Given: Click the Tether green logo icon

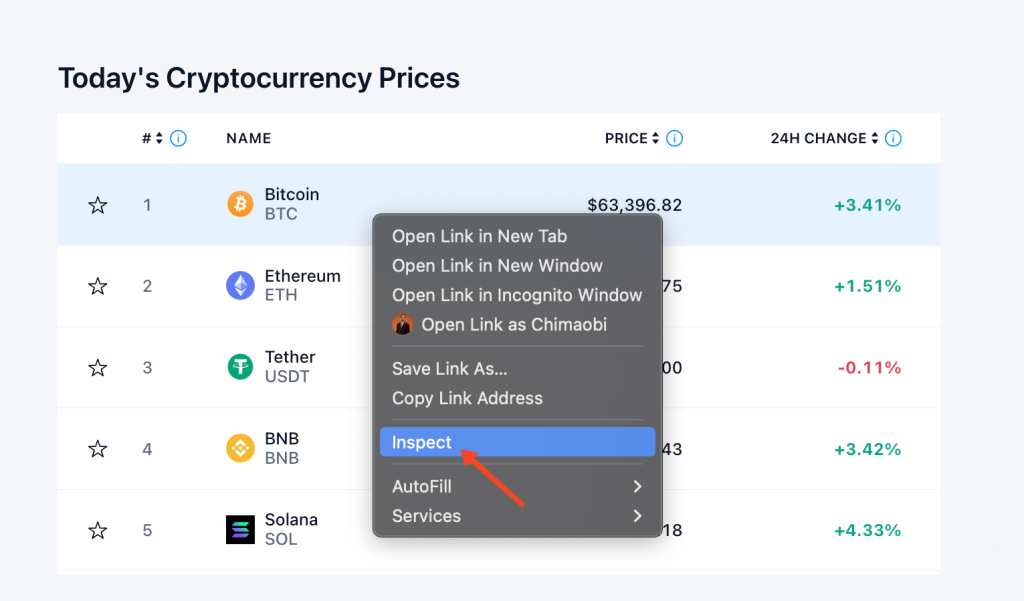Looking at the screenshot, I should click(x=240, y=366).
